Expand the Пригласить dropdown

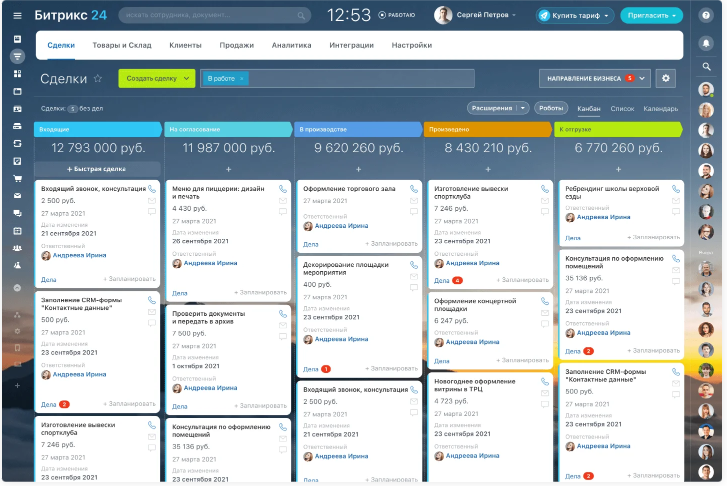[674, 16]
